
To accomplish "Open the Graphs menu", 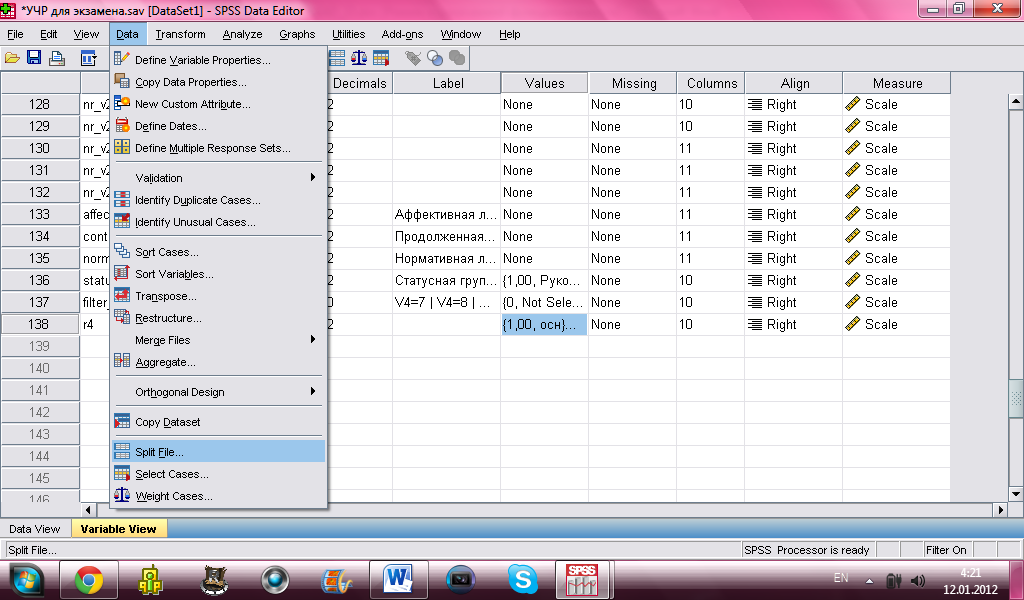I will click(x=296, y=34).
